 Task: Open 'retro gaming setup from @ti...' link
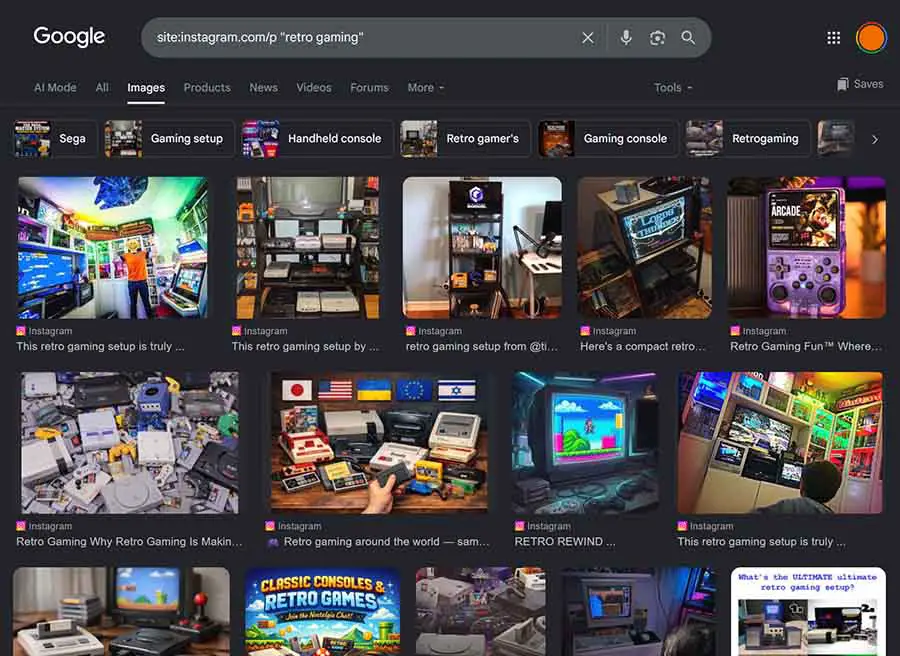tap(482, 347)
